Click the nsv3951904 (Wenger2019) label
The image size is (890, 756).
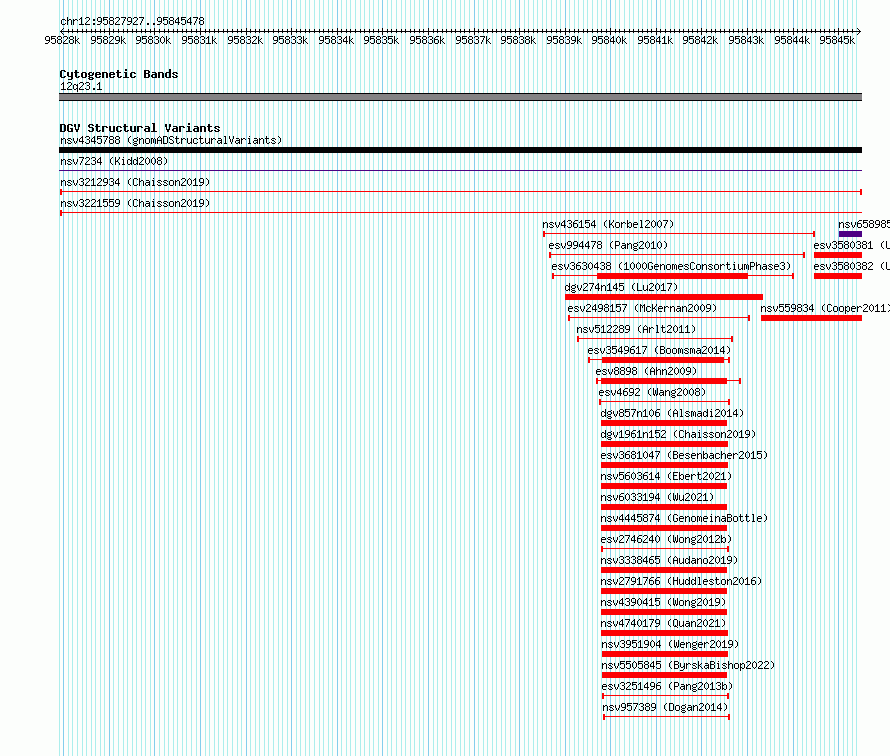point(670,644)
